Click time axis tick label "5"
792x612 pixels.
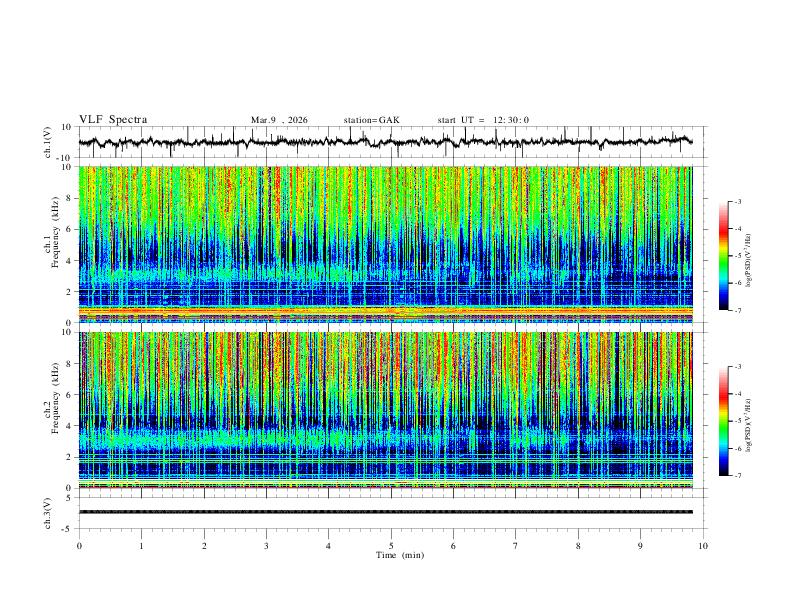(x=391, y=546)
